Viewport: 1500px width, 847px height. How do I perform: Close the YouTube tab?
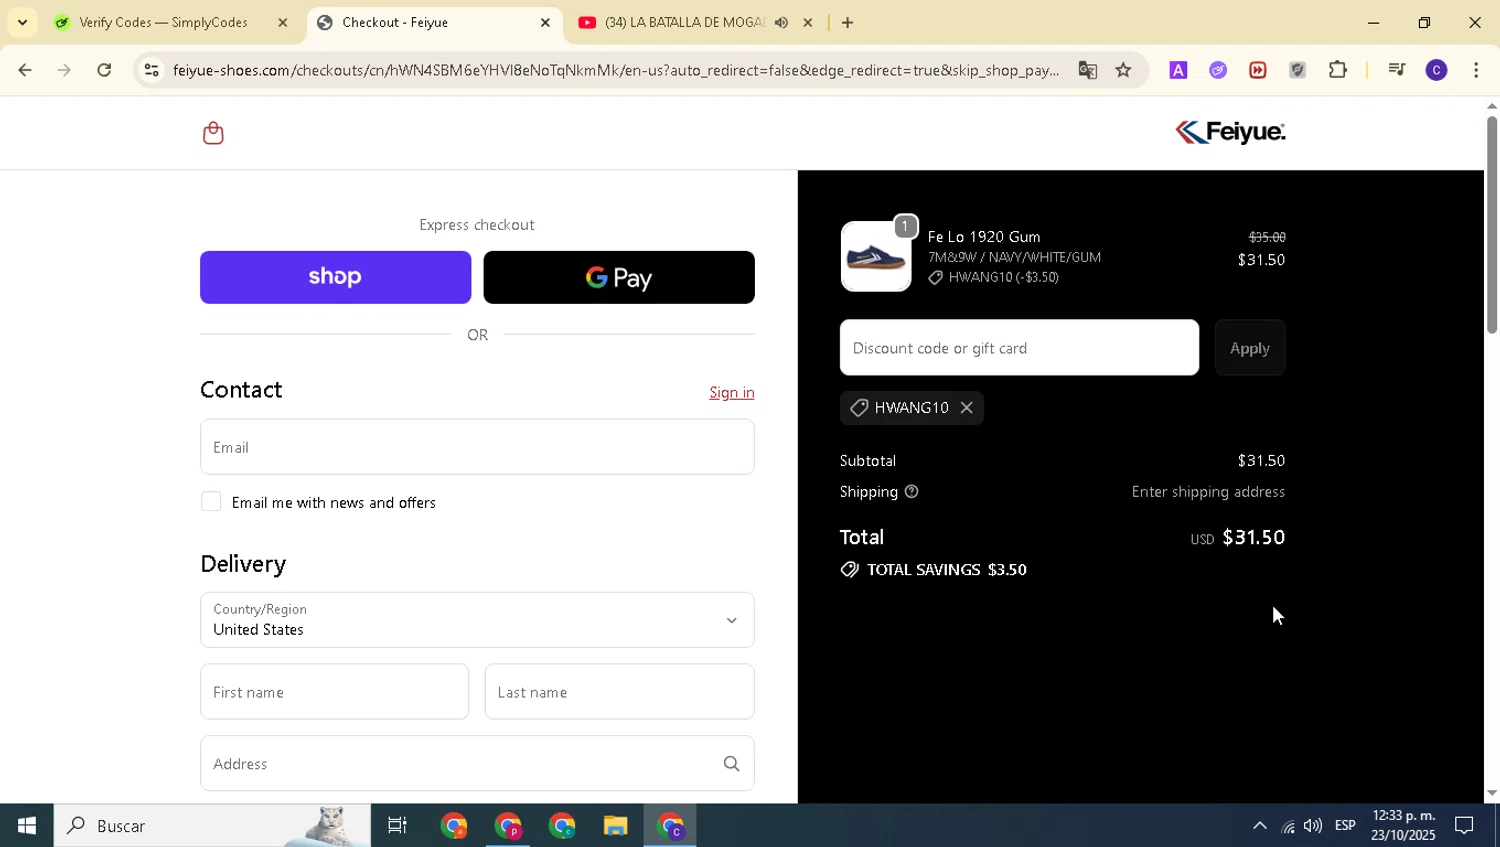point(808,22)
